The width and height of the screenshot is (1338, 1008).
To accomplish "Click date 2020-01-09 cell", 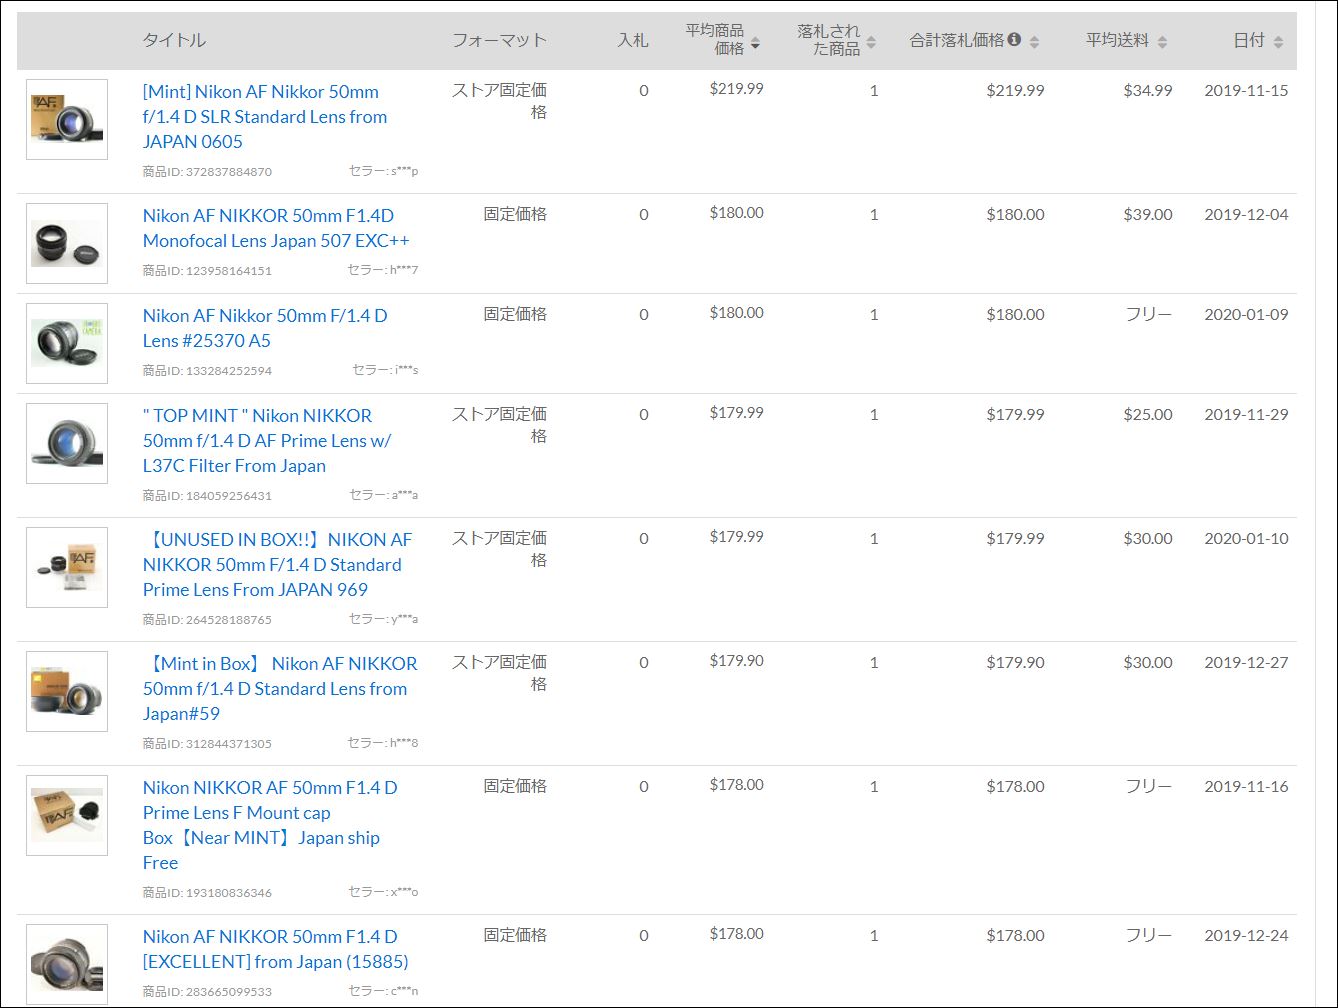I will [x=1246, y=315].
